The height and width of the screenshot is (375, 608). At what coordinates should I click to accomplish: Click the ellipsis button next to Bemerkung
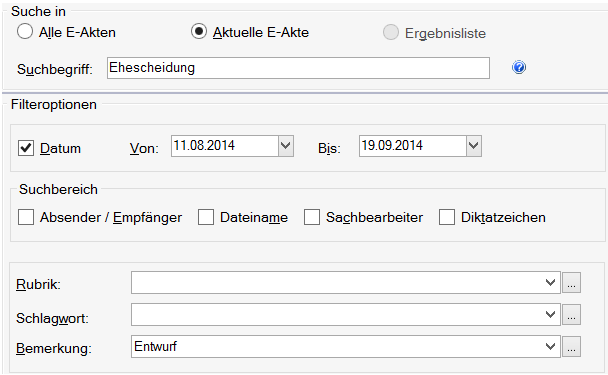[x=572, y=346]
